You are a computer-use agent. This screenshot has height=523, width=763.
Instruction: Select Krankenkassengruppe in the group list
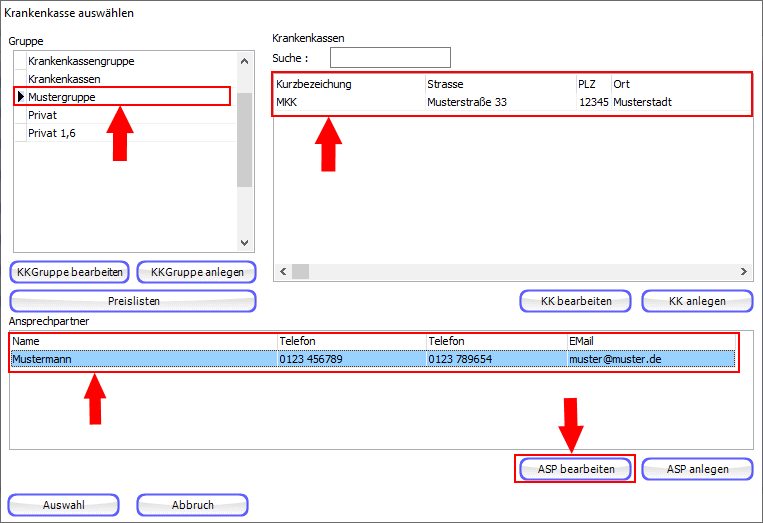pos(80,61)
